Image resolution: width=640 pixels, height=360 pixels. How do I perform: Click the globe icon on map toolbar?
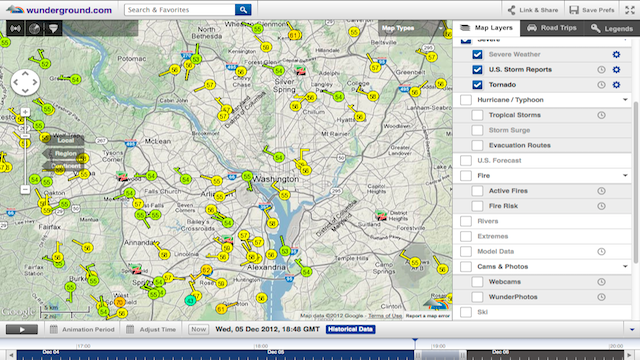click(x=34, y=29)
